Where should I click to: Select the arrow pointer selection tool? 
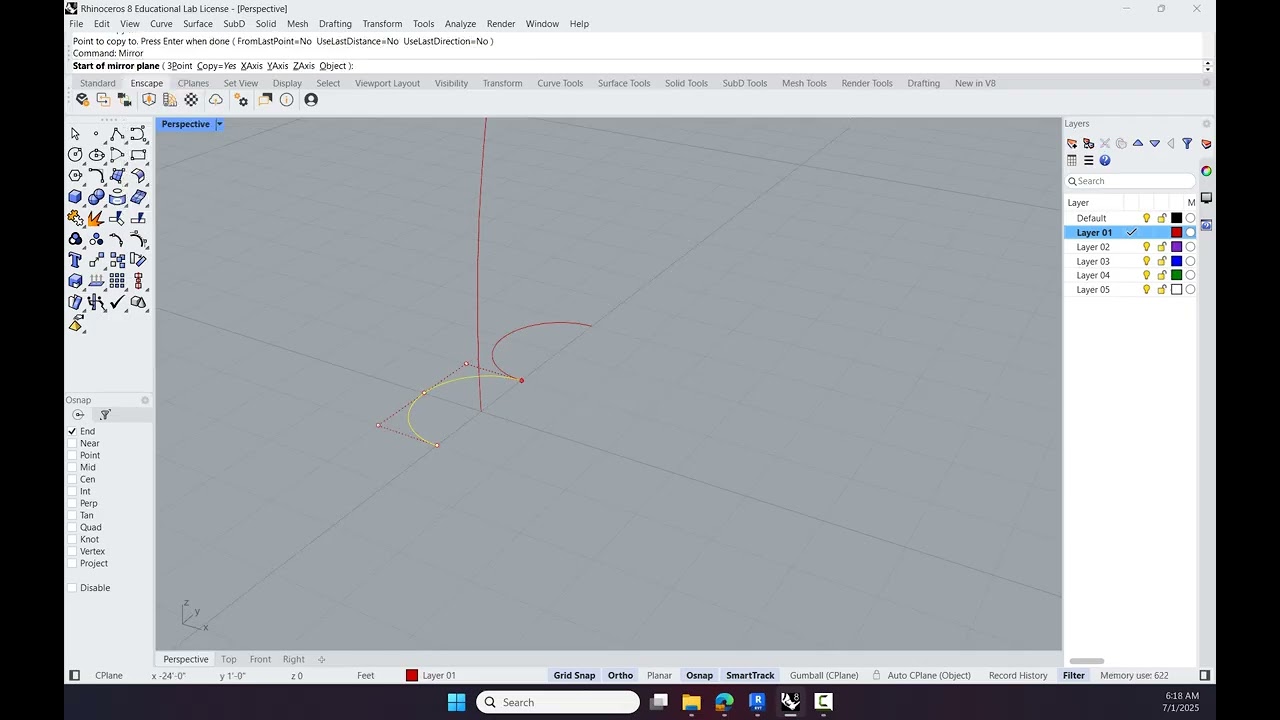coord(75,134)
